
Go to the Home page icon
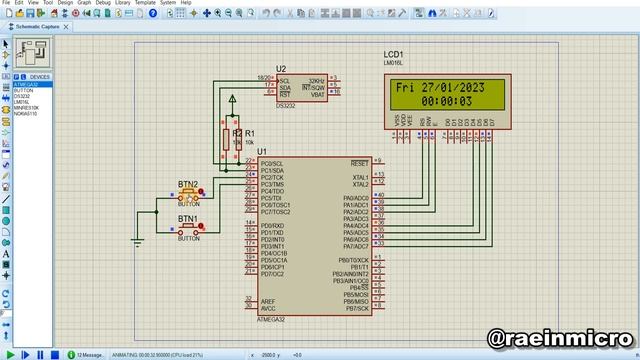[x=54, y=13]
